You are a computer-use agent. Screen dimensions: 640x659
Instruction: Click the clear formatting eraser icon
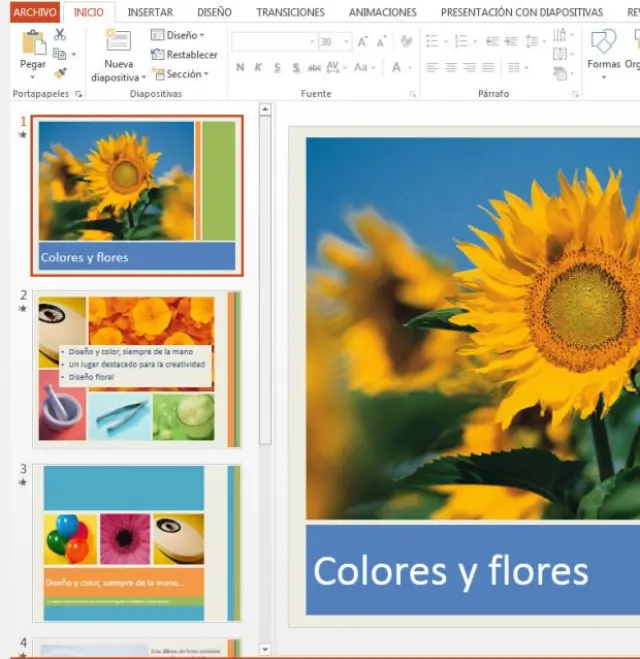[x=405, y=42]
